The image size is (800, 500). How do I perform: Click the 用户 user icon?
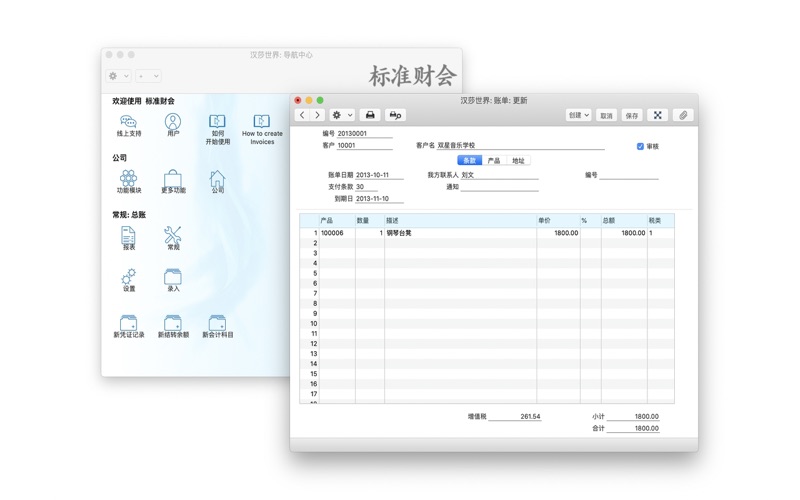[173, 123]
